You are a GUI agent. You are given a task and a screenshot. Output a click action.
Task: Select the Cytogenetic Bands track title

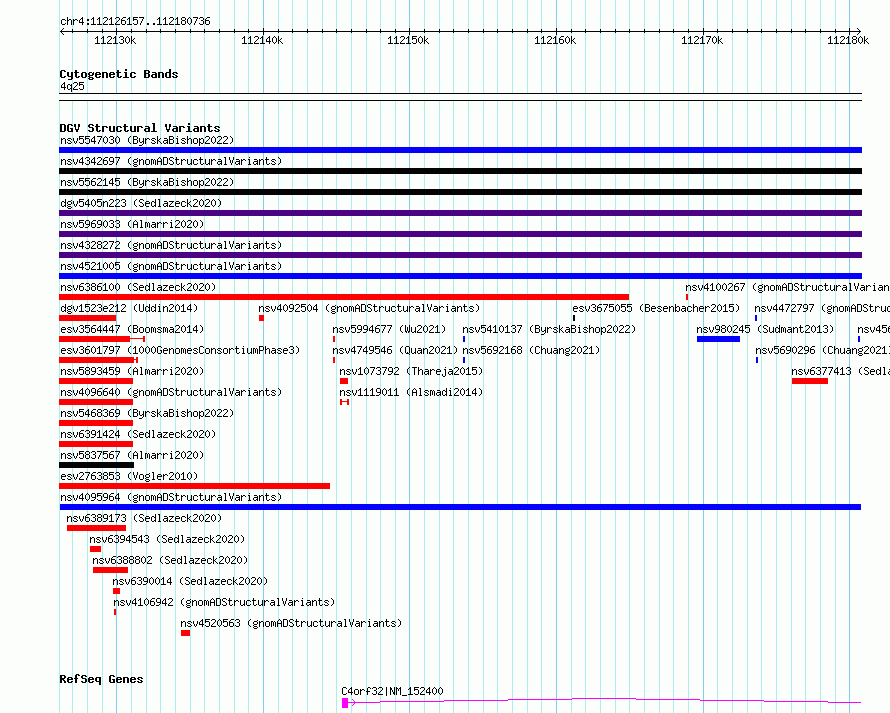coord(119,74)
